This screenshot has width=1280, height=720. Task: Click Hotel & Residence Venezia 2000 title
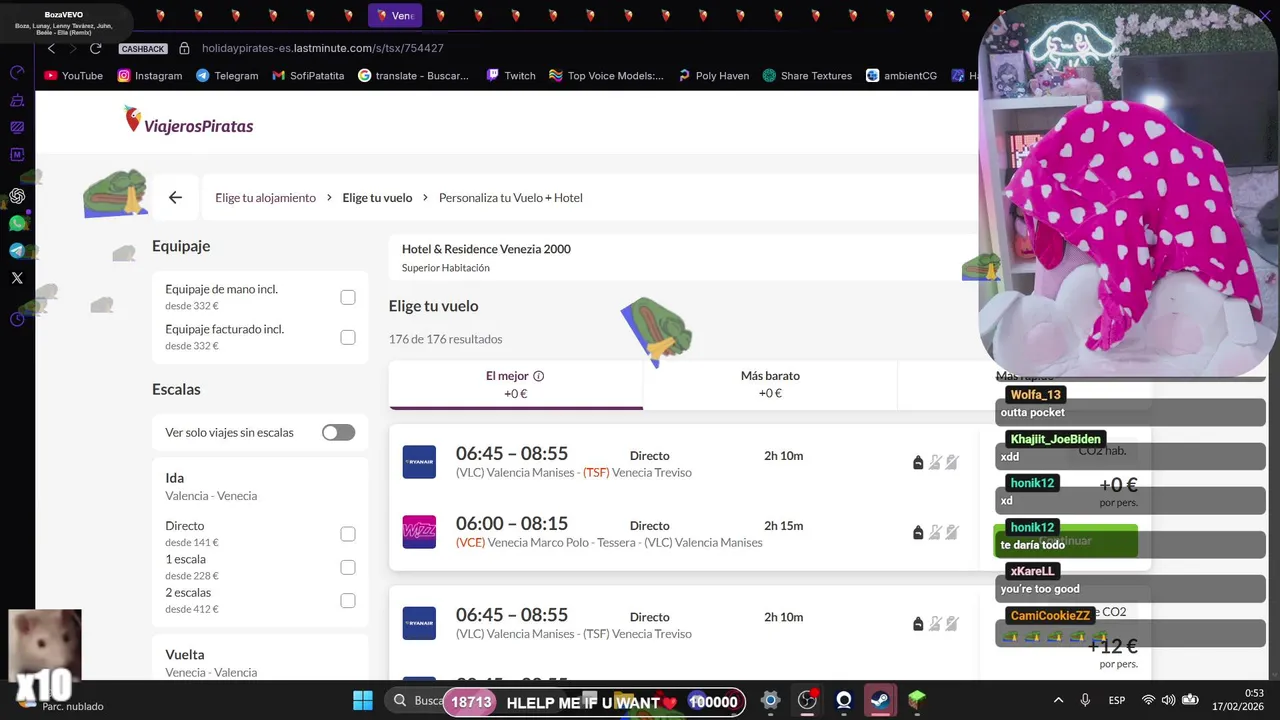[486, 249]
